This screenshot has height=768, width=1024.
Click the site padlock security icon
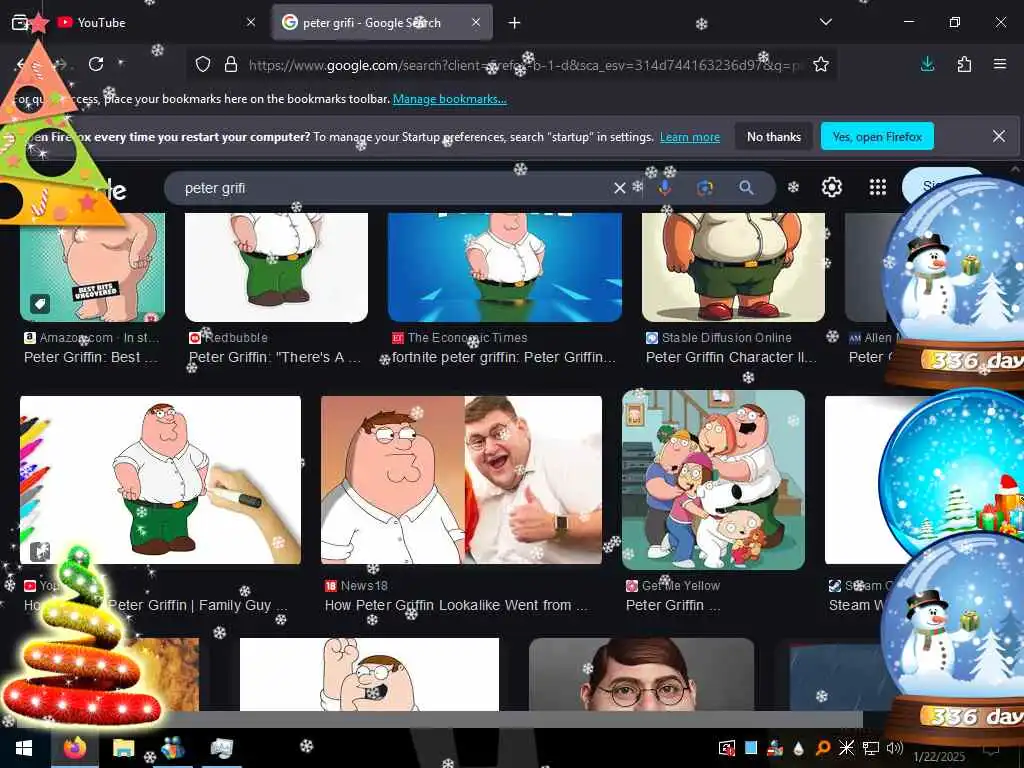[x=231, y=64]
